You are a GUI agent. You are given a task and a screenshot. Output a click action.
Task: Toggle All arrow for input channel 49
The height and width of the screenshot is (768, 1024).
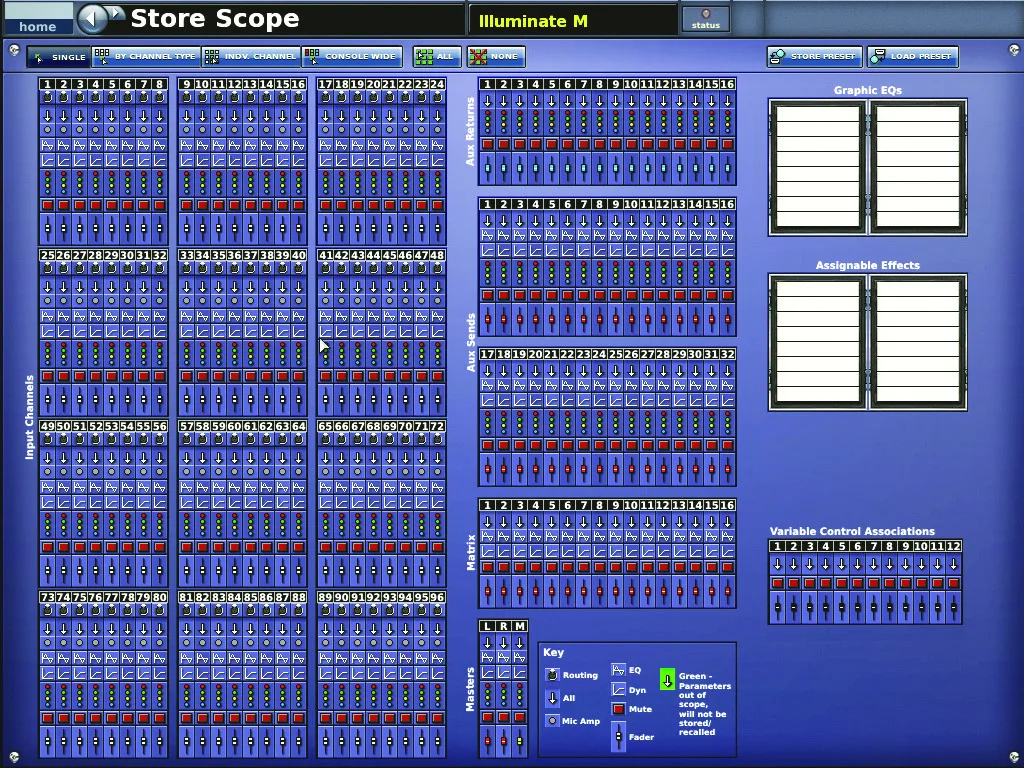[x=48, y=458]
